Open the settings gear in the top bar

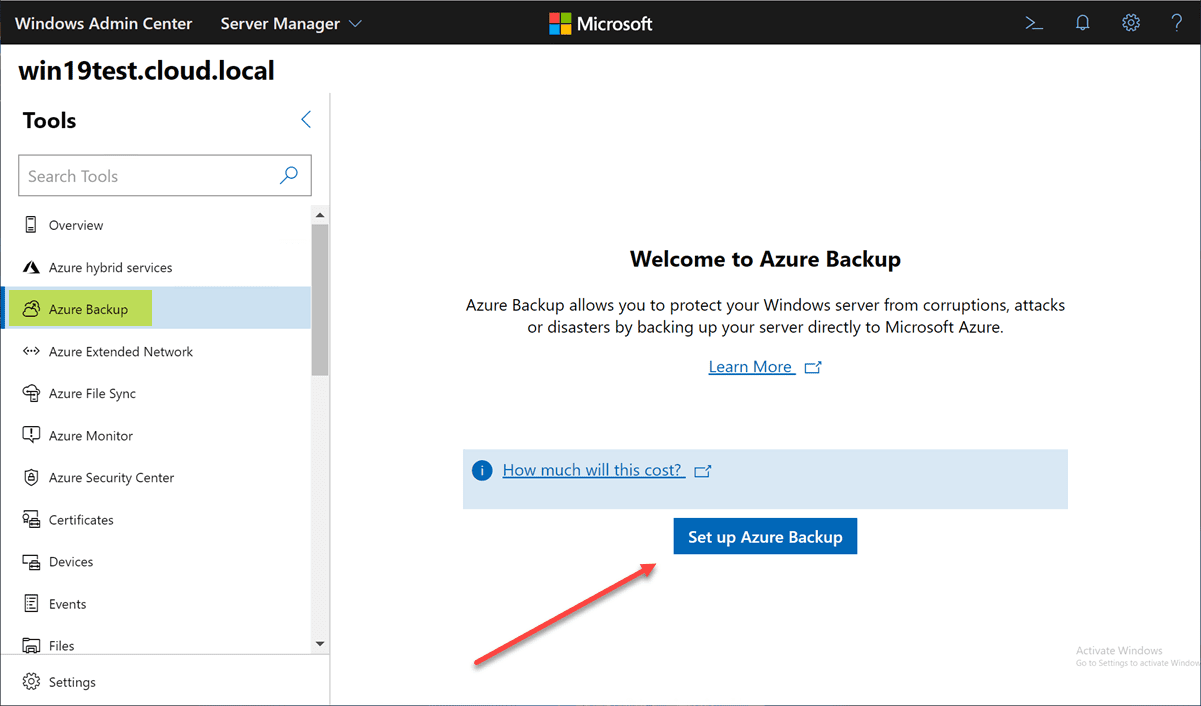click(1130, 22)
